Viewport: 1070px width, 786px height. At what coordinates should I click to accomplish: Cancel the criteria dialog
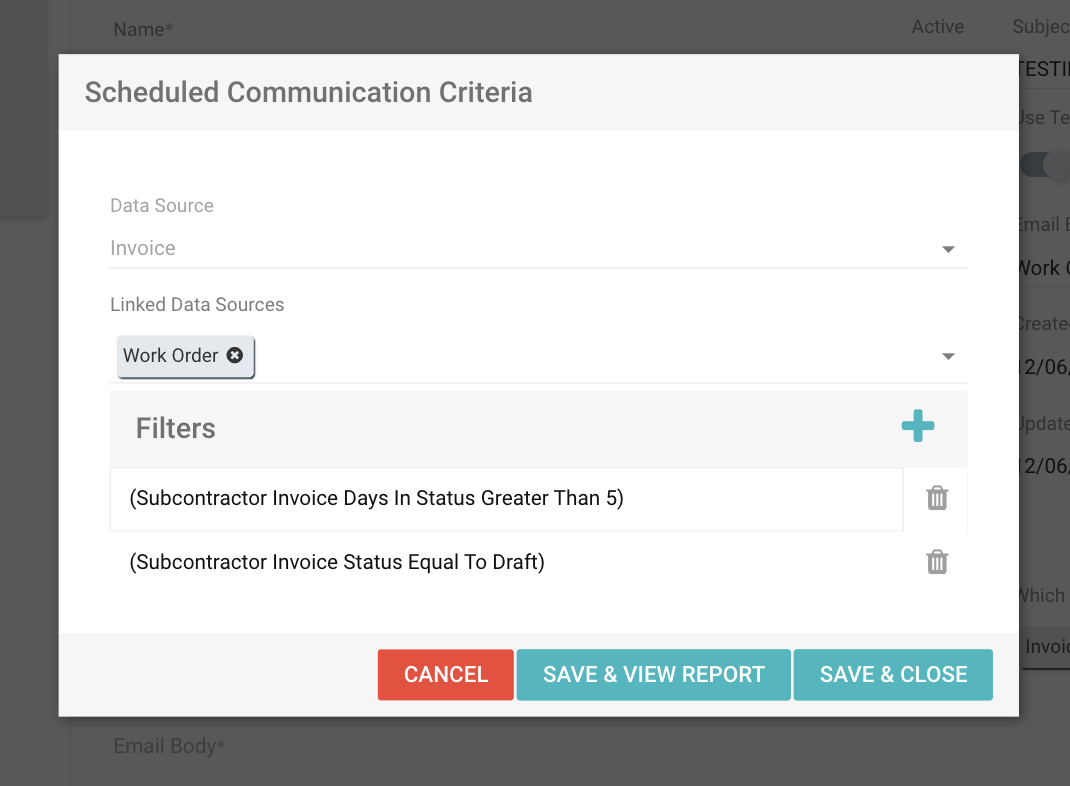(x=446, y=675)
